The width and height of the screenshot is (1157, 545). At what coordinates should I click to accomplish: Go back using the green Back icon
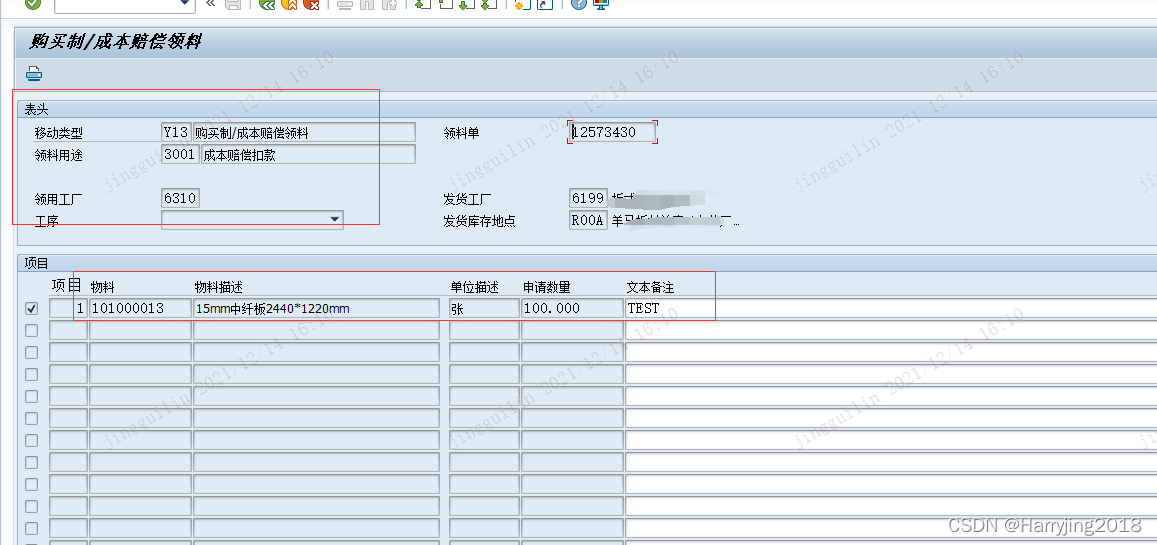click(267, 4)
